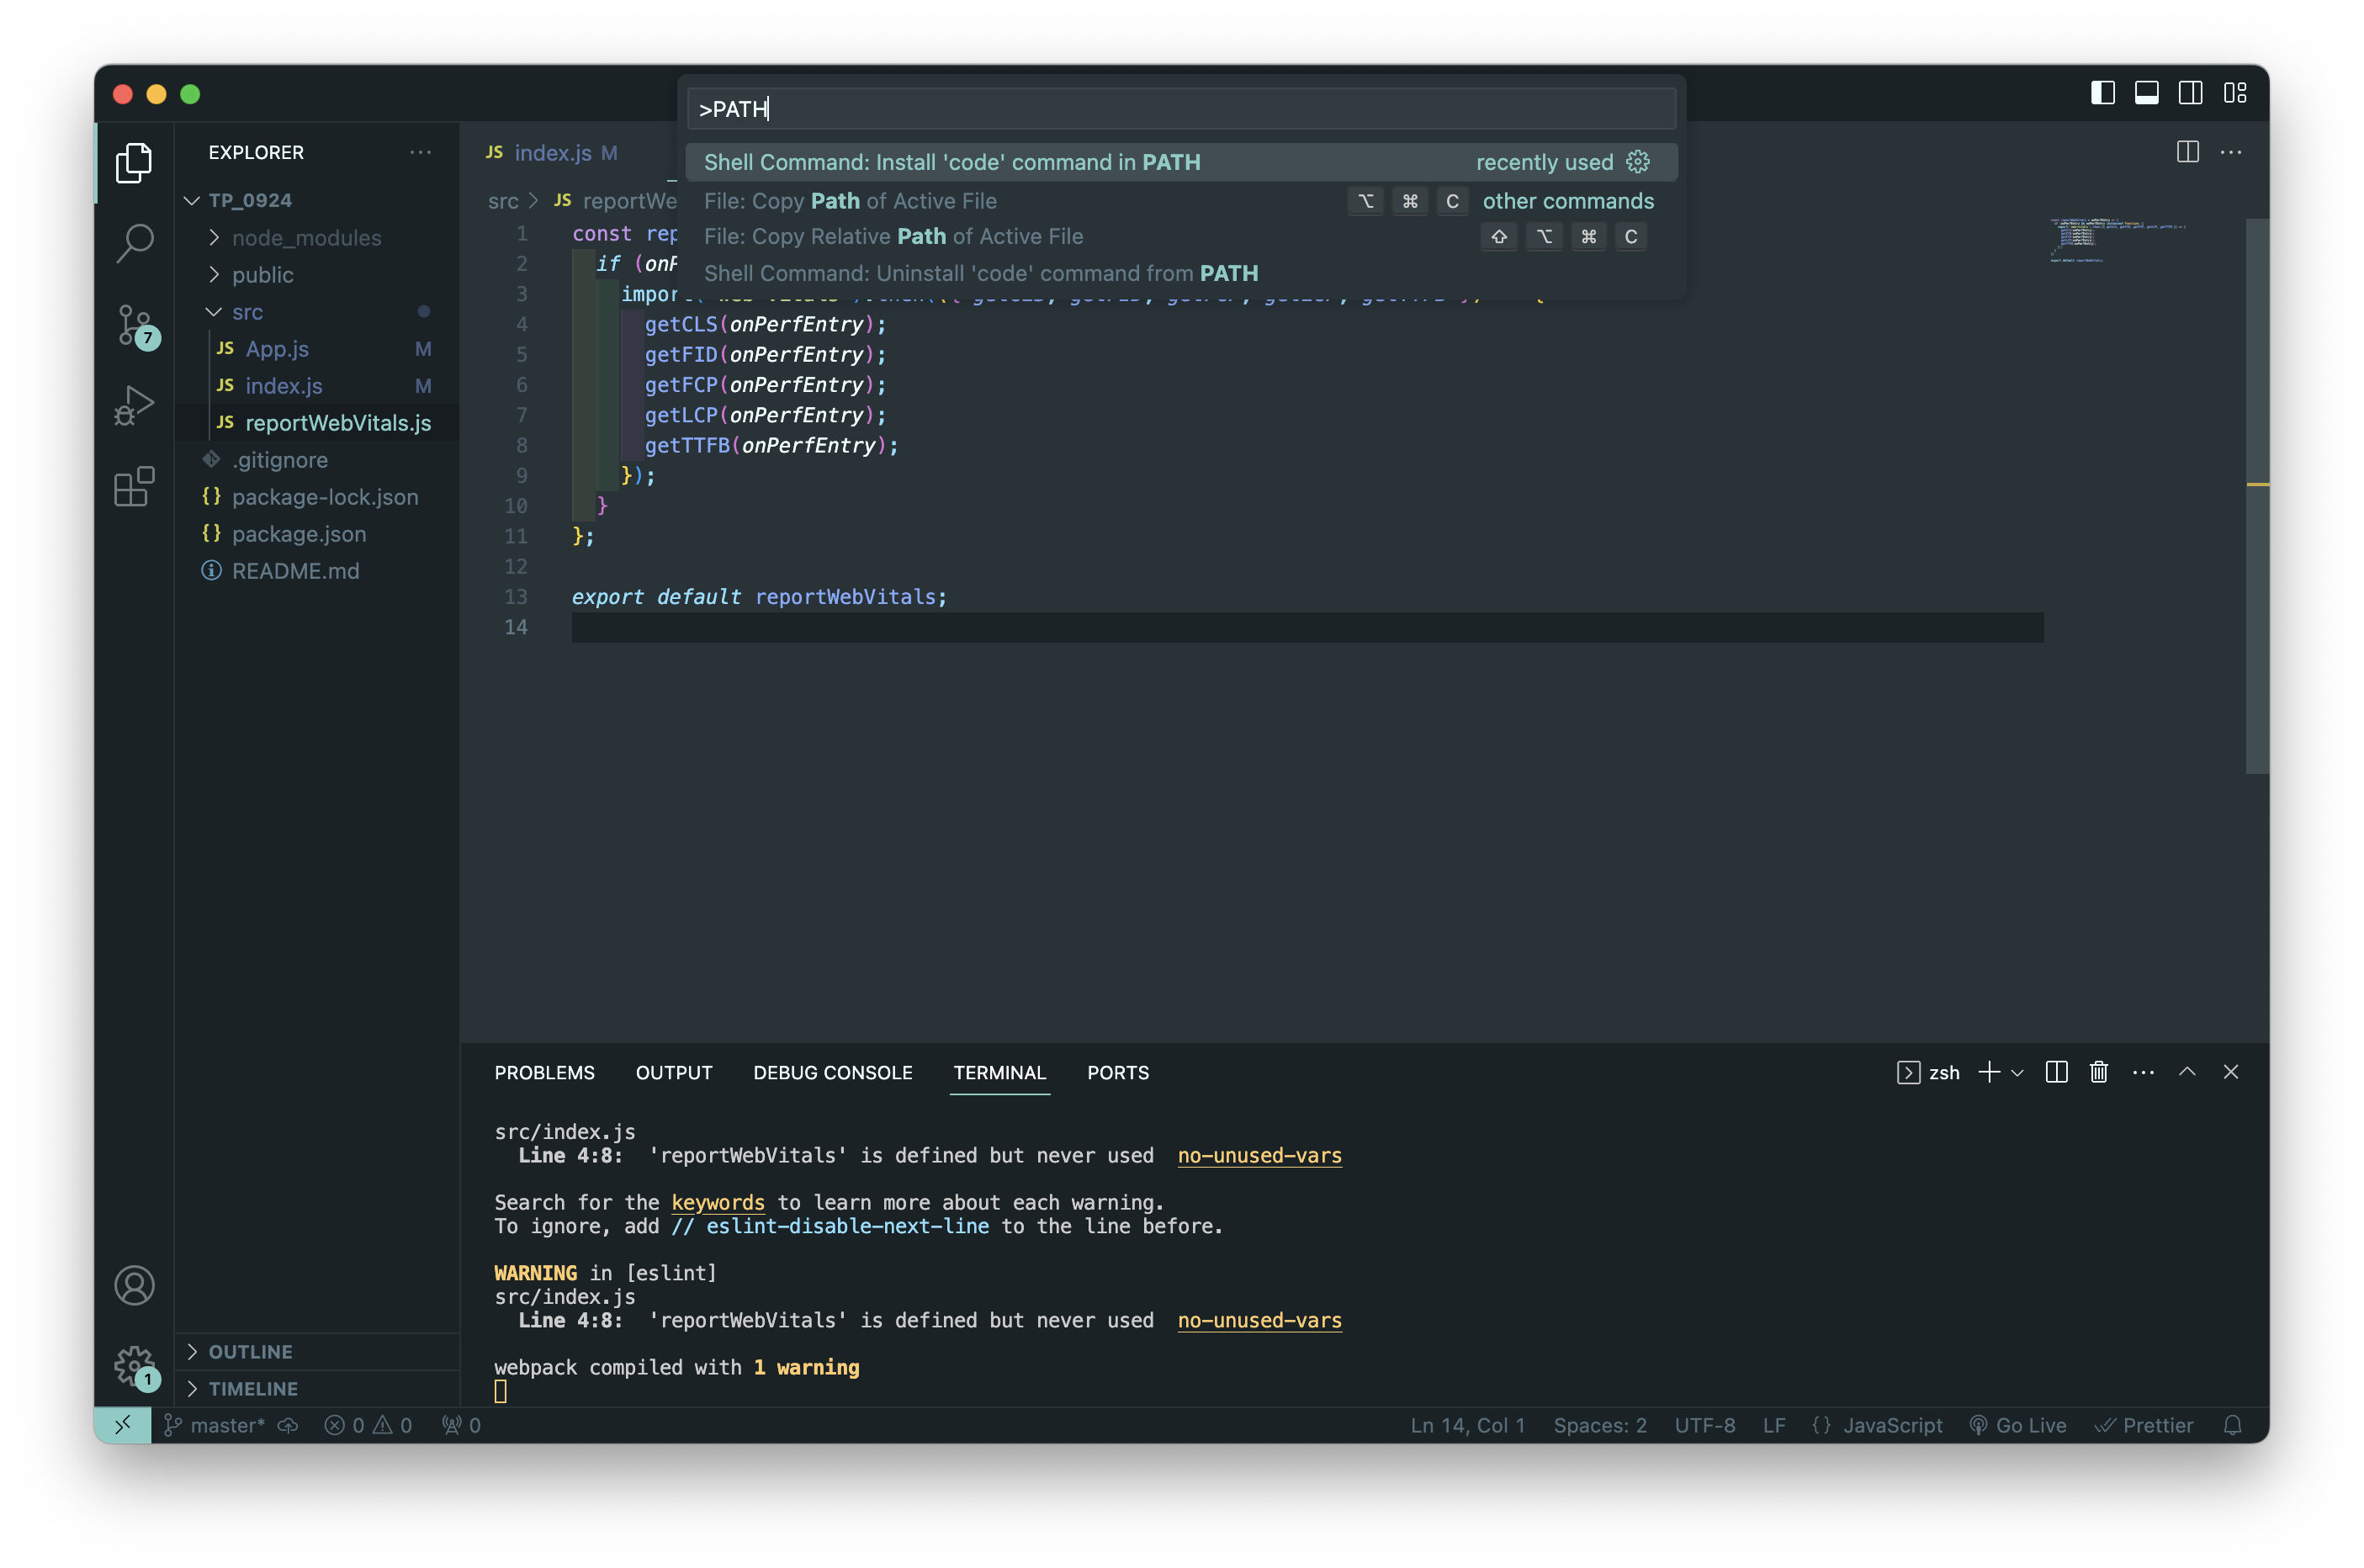Expand the public folder
This screenshot has width=2364, height=1568.
pyautogui.click(x=317, y=275)
